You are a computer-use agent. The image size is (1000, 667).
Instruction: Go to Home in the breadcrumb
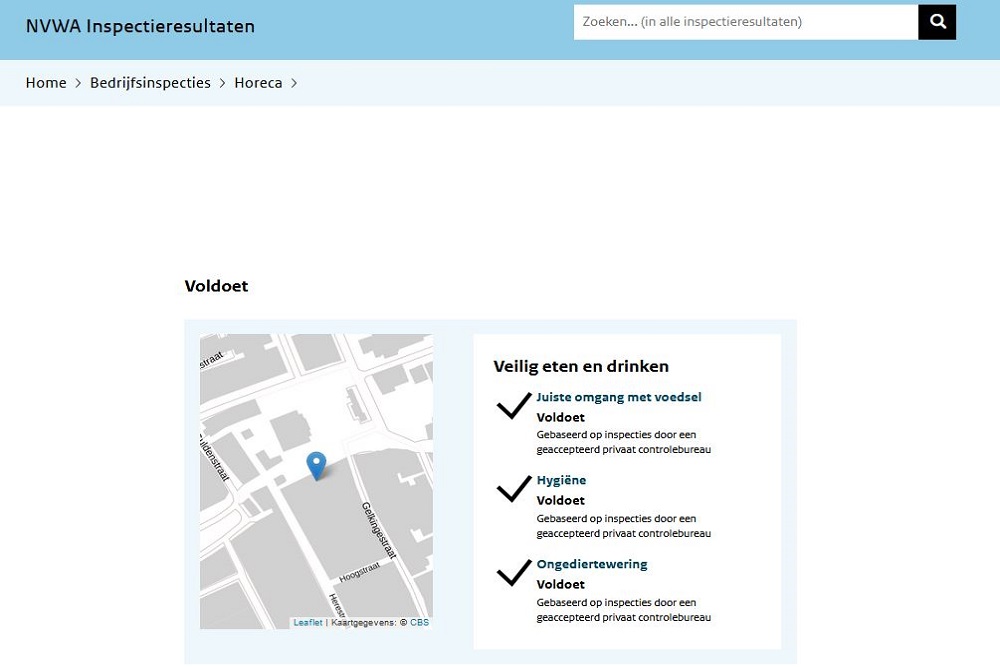[x=46, y=83]
